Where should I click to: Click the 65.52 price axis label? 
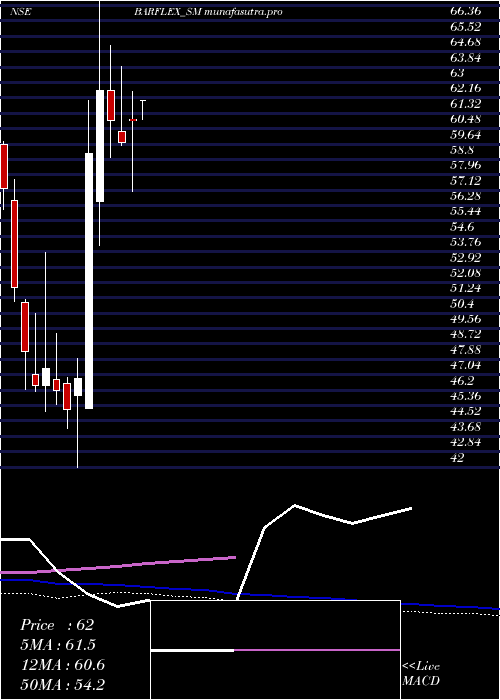[466, 27]
